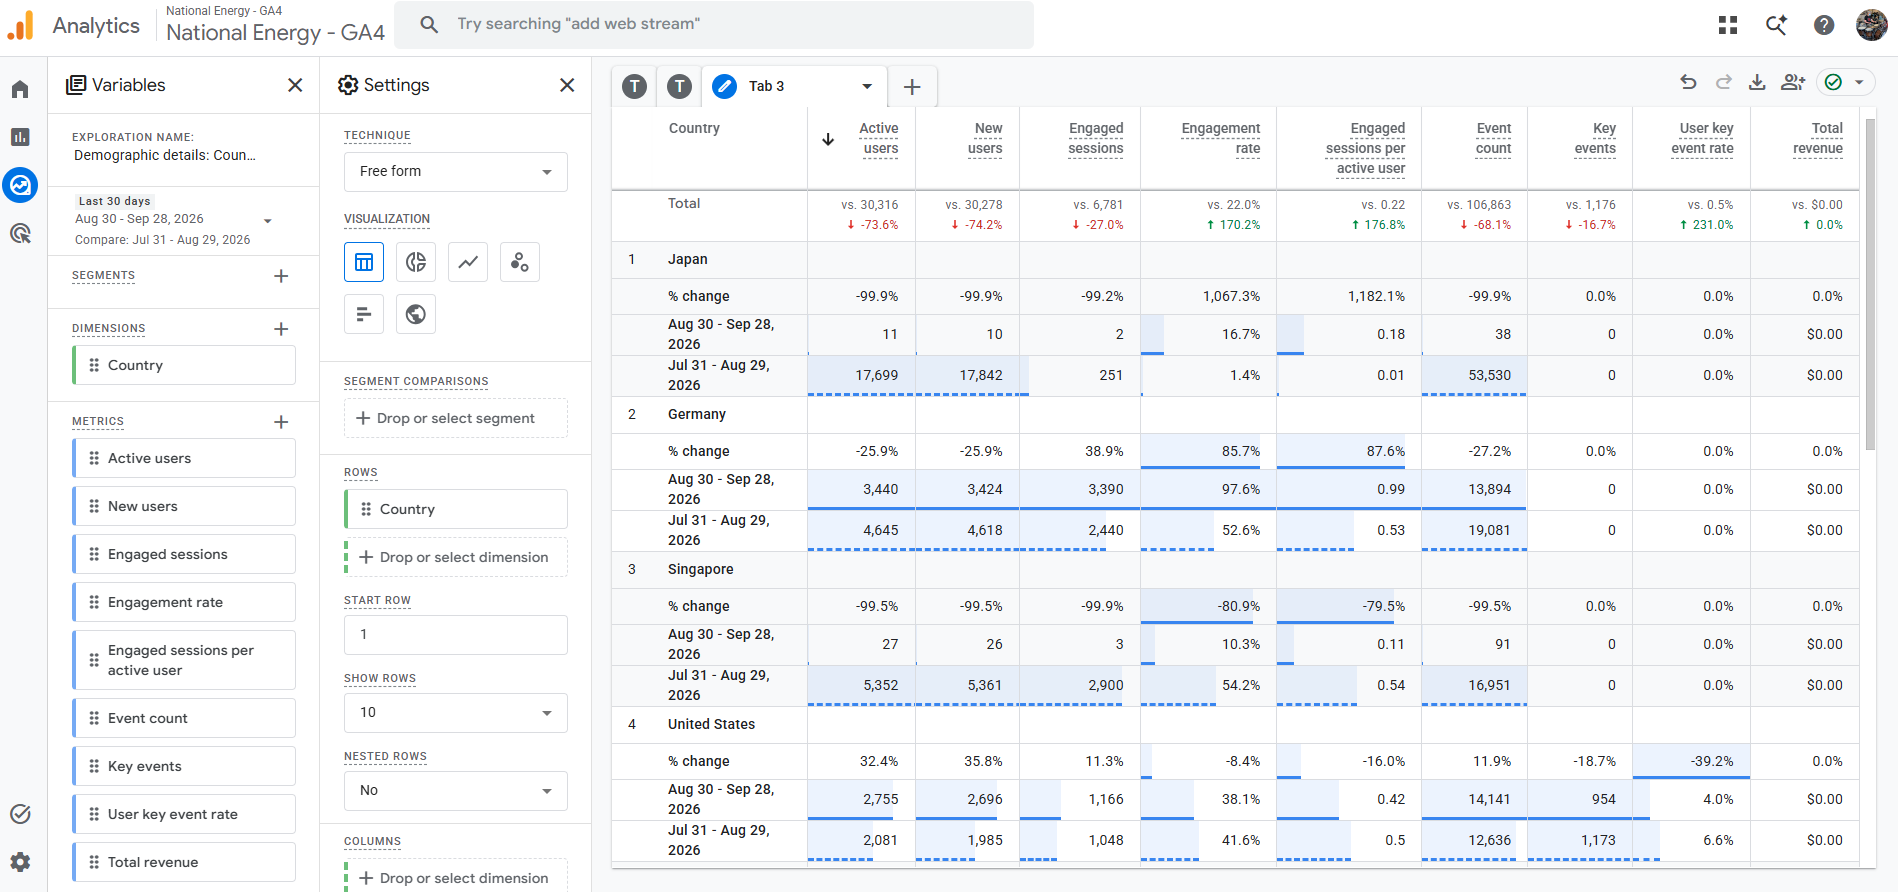Add a new dimension
The height and width of the screenshot is (892, 1898).
(281, 329)
